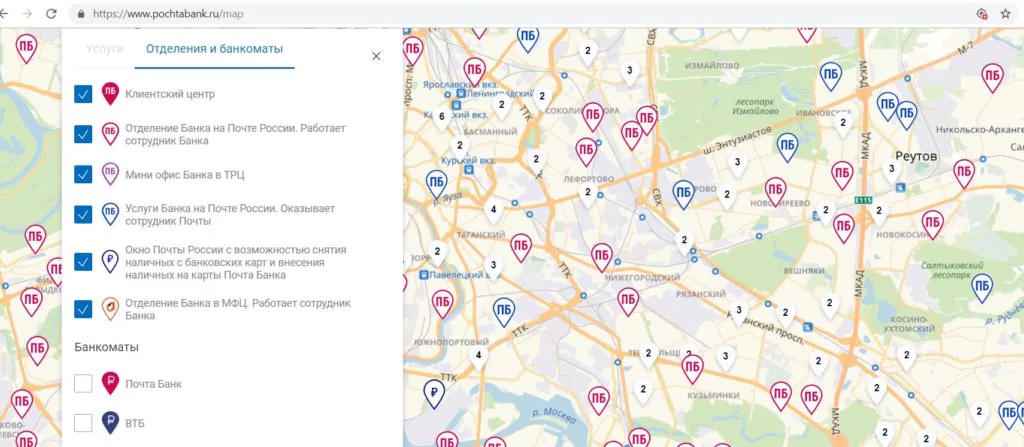Screen dimensions: 1024x447
Task: Reload the pochtabank.ru map page
Action: 52,13
